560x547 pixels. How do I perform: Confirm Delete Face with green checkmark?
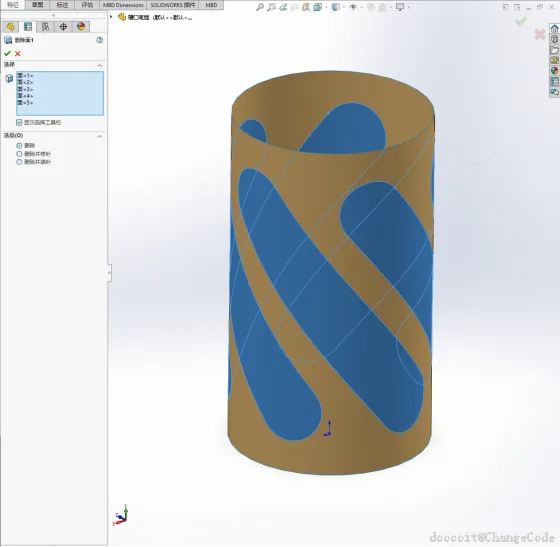coord(7,53)
